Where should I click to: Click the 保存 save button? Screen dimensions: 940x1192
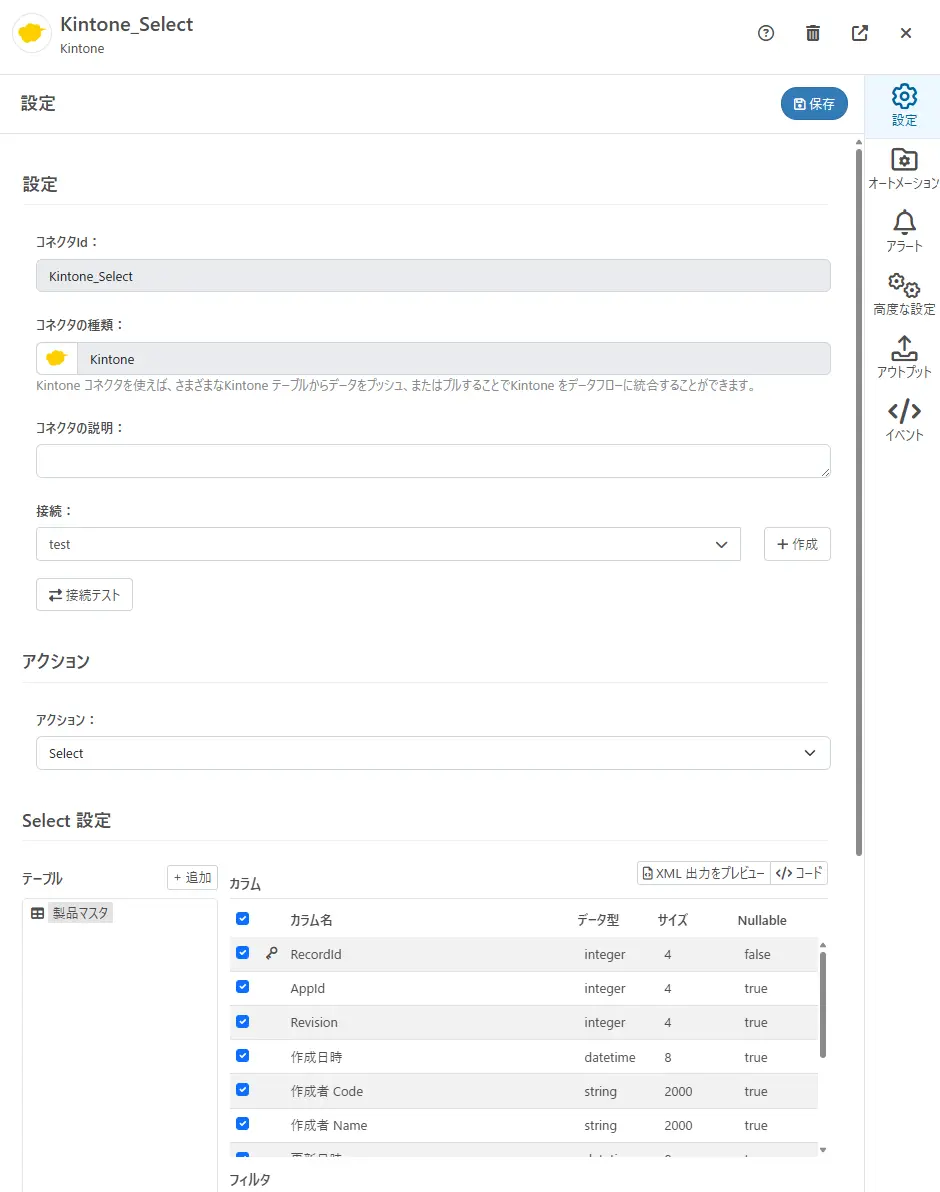(x=814, y=103)
